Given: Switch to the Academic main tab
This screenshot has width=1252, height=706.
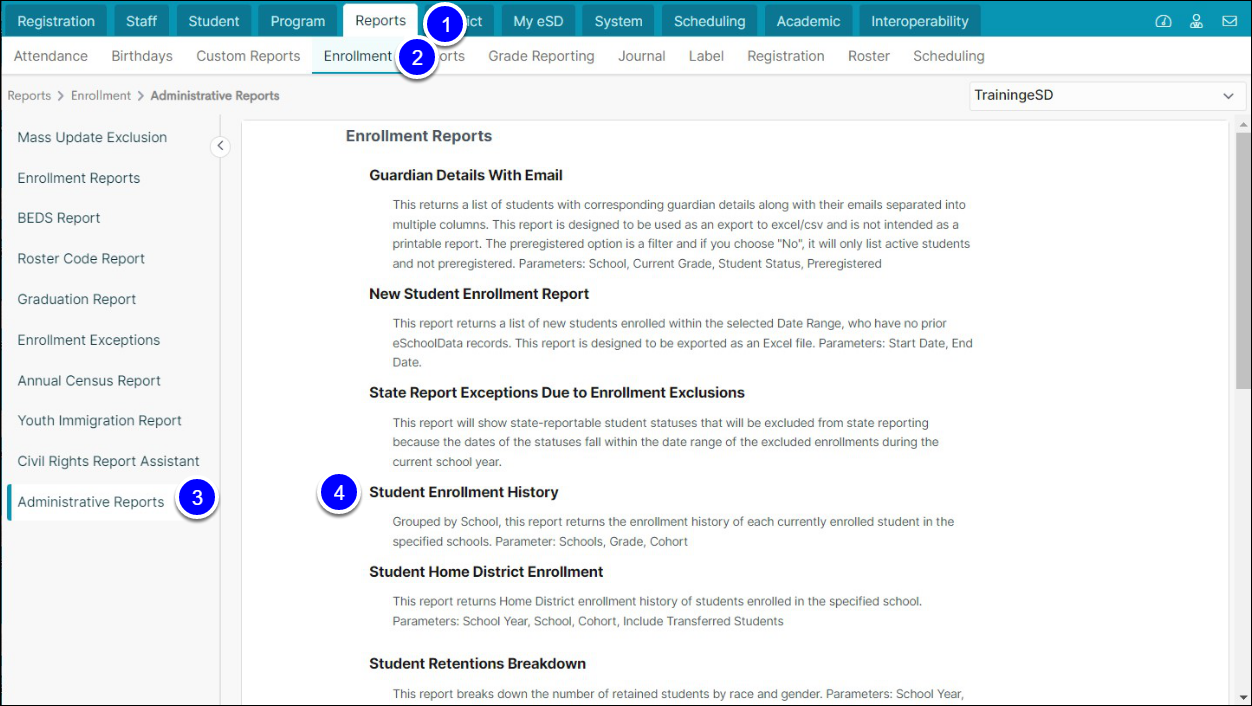Looking at the screenshot, I should point(809,21).
